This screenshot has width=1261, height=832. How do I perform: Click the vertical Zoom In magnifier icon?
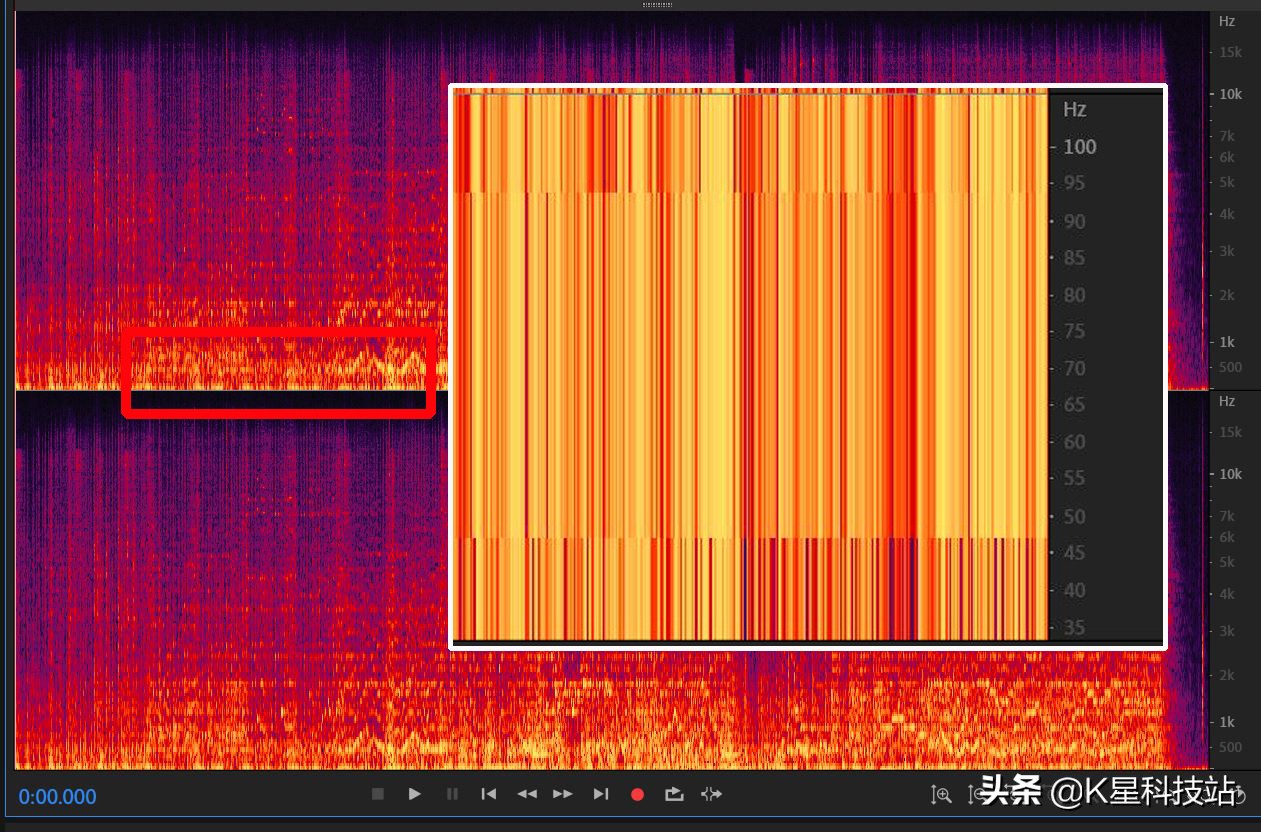[x=941, y=794]
